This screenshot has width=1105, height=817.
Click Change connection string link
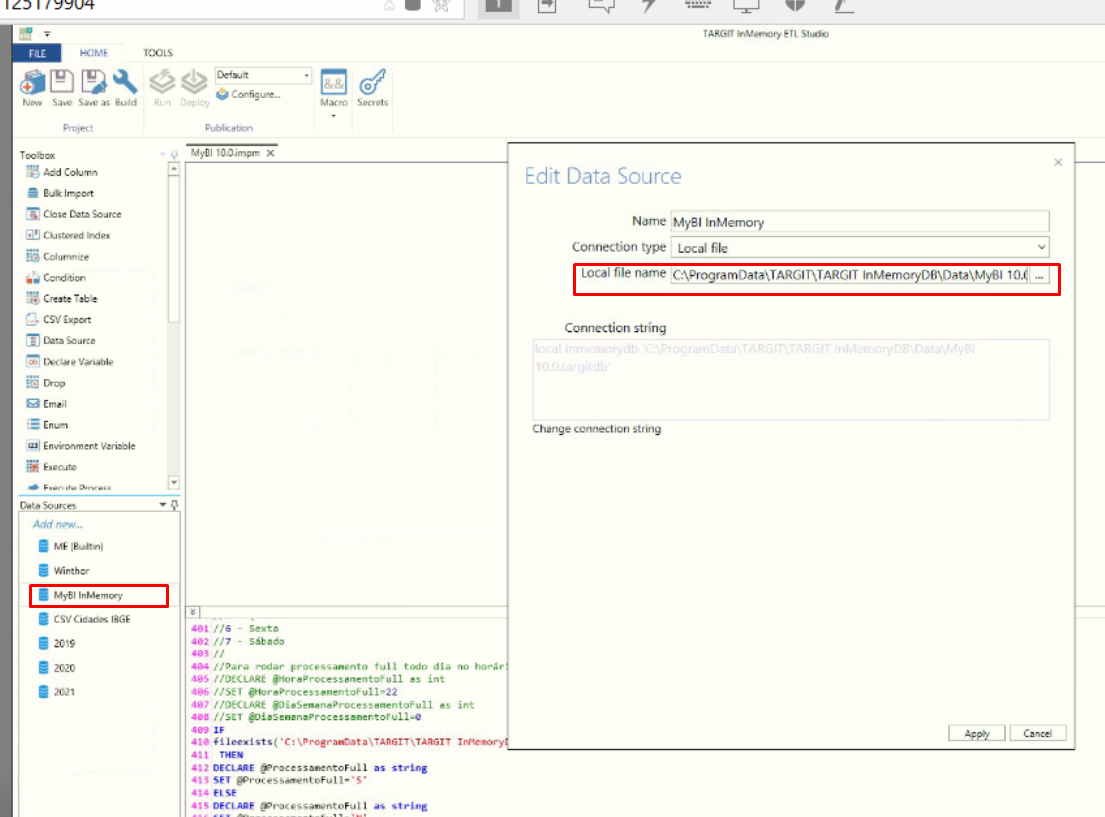click(596, 429)
